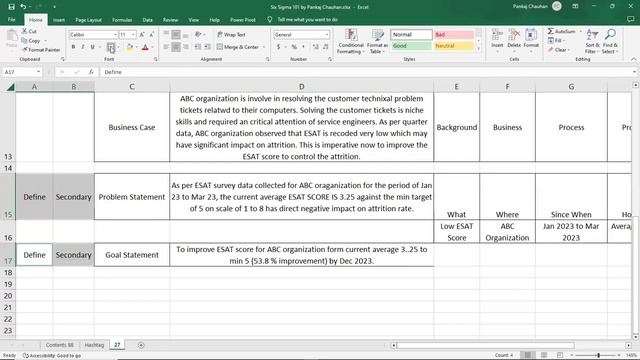Click Decrease Indent icon
The width and height of the screenshot is (640, 360).
coord(198,47)
